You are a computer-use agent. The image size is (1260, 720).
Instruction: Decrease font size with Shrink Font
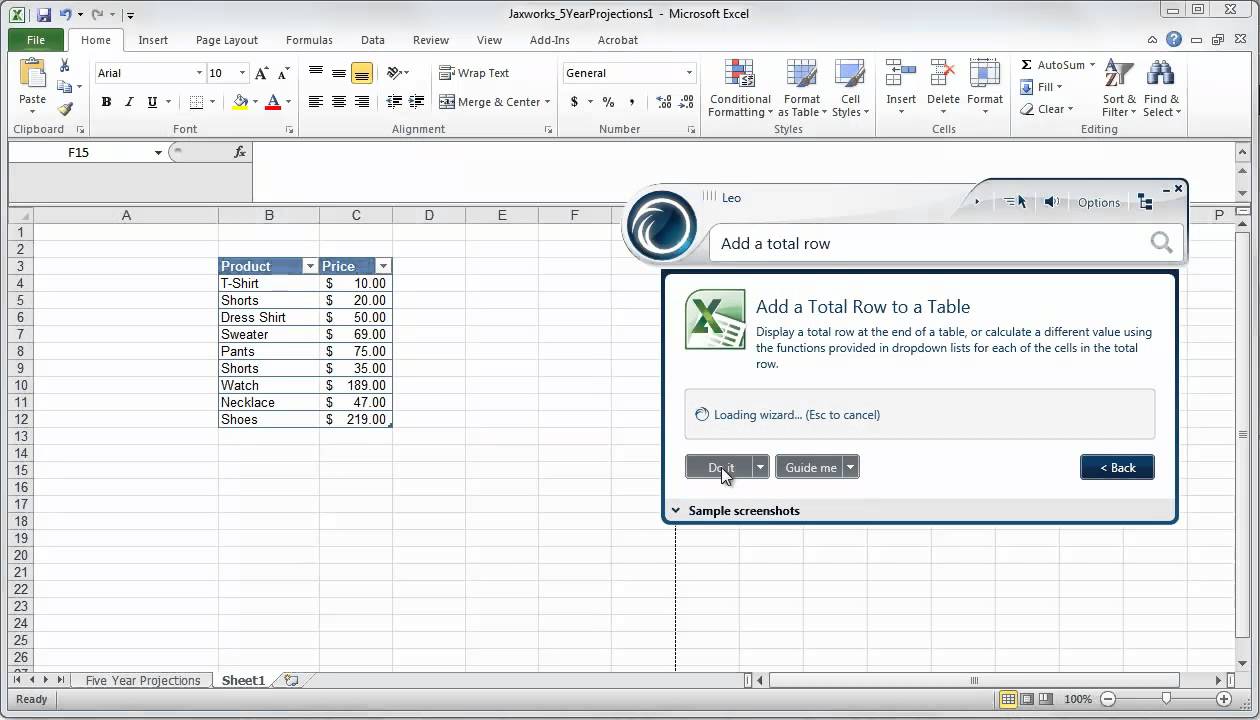pos(281,73)
